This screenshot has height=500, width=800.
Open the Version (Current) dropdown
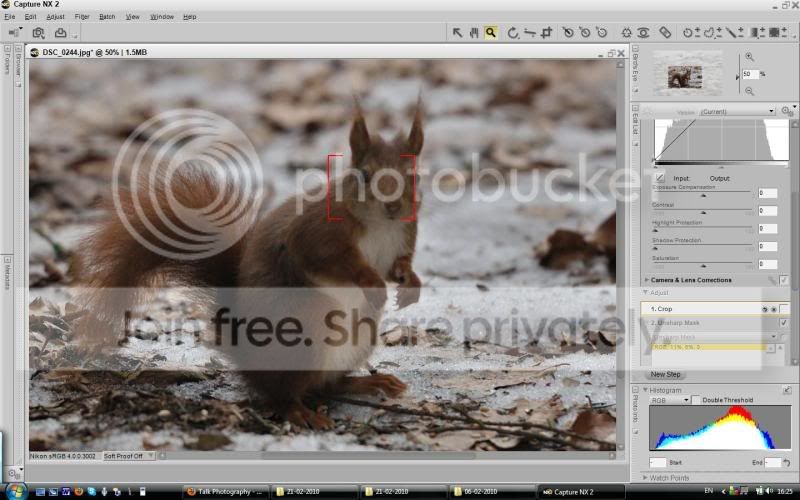[737, 111]
